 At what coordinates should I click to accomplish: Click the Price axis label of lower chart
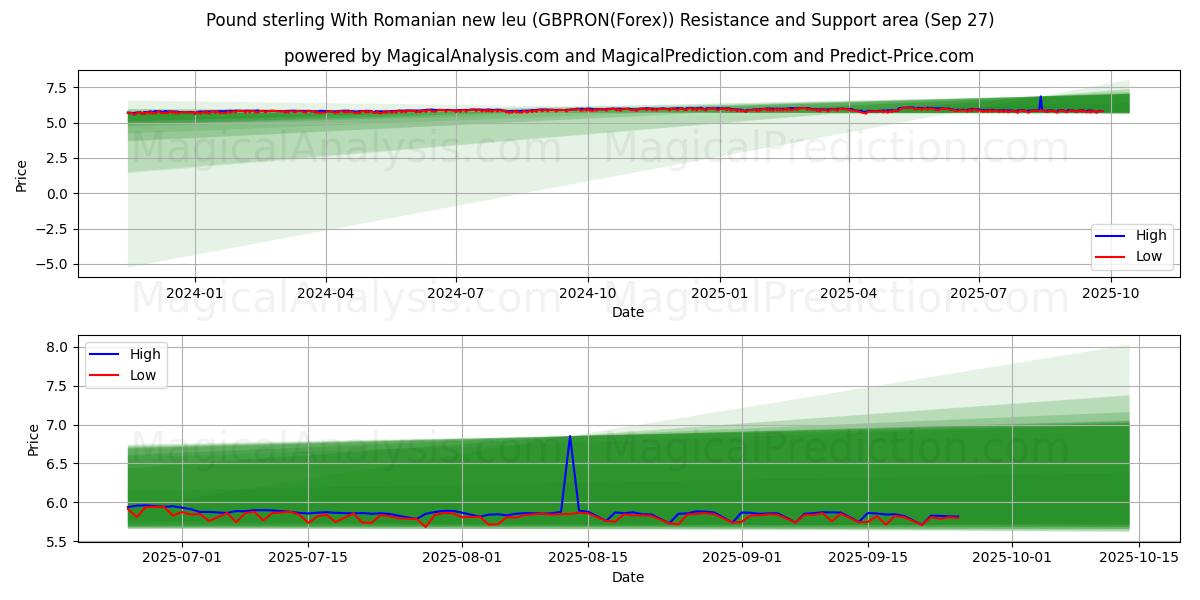pos(34,439)
